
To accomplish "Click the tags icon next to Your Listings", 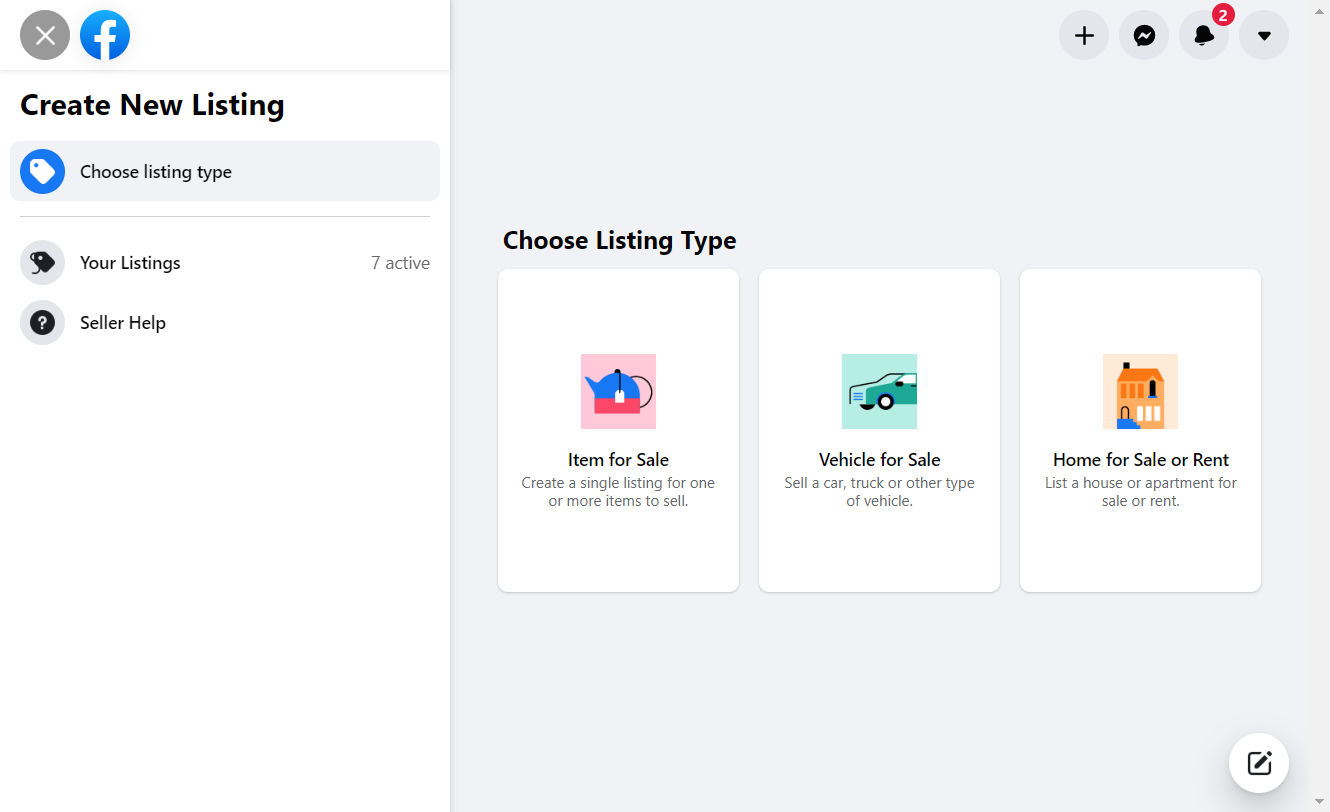I will (x=42, y=262).
